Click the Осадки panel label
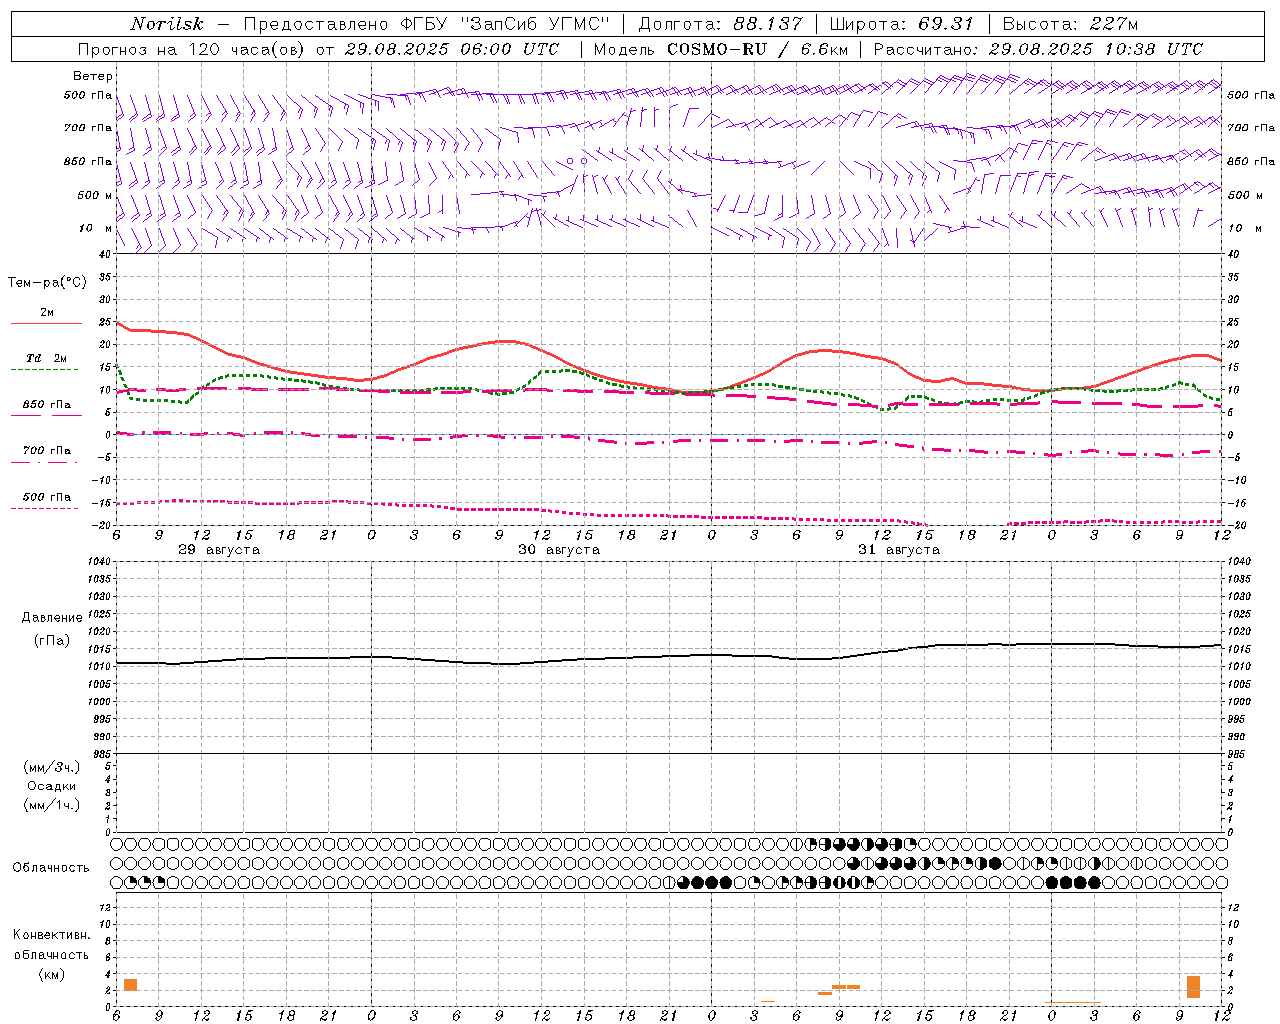This screenshot has width=1280, height=1024. (52, 786)
